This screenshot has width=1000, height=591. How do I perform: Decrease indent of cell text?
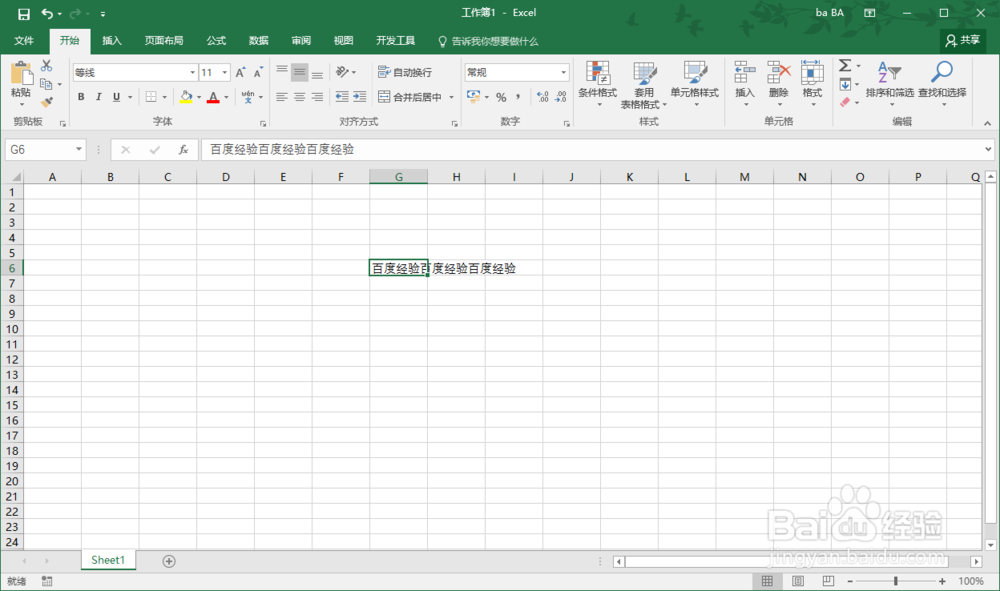click(342, 97)
